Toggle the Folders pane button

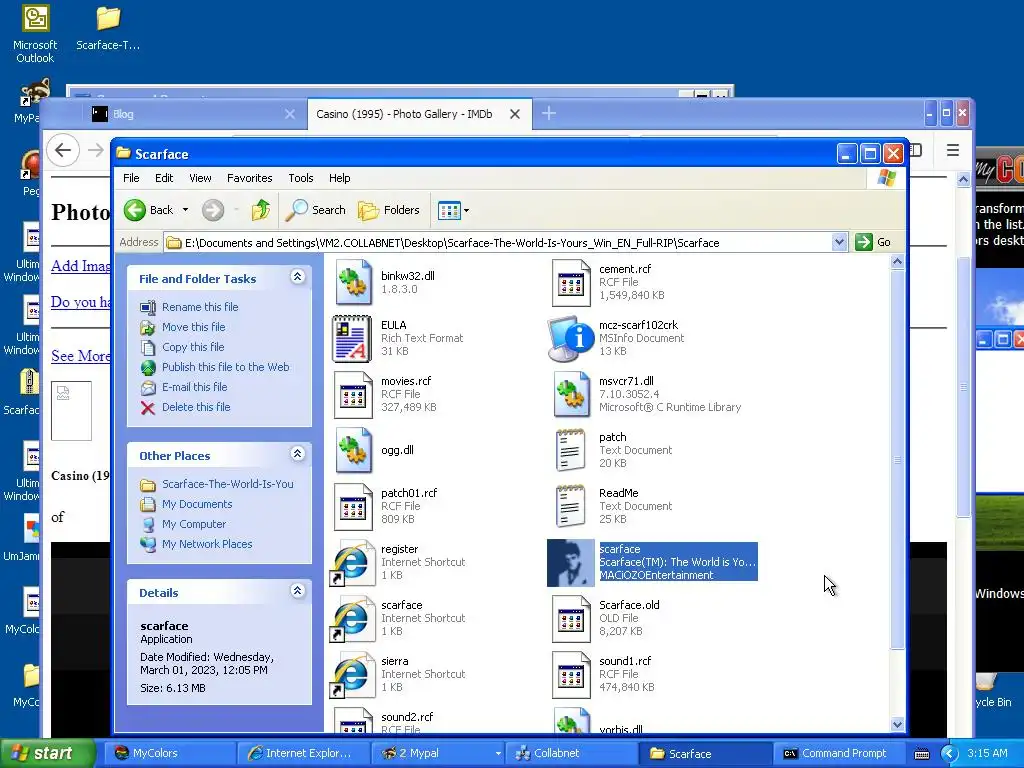(x=389, y=210)
